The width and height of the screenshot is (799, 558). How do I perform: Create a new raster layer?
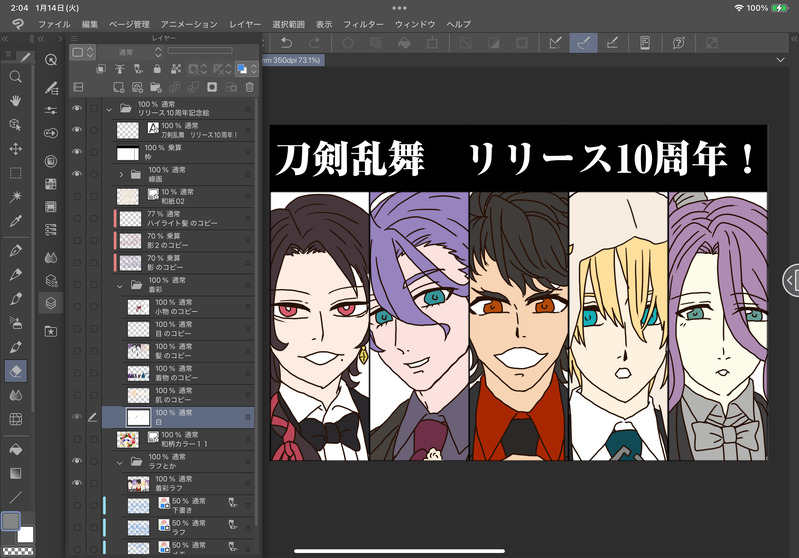118,88
